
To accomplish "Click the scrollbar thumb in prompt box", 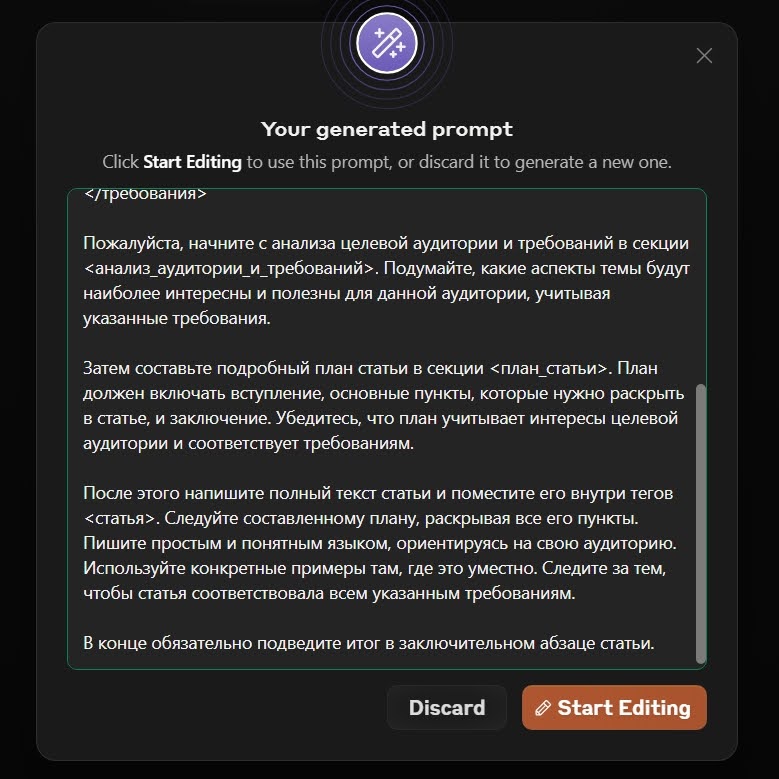I will coord(701,523).
